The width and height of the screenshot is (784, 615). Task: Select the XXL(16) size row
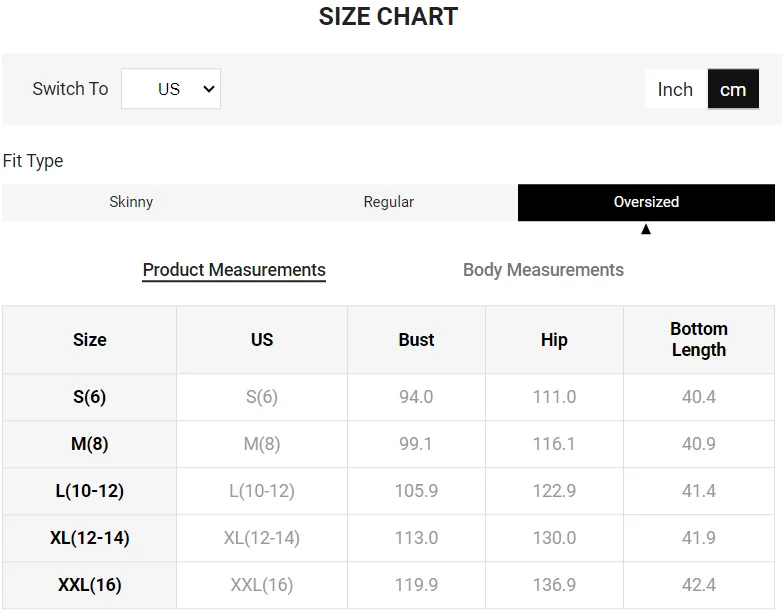89,585
